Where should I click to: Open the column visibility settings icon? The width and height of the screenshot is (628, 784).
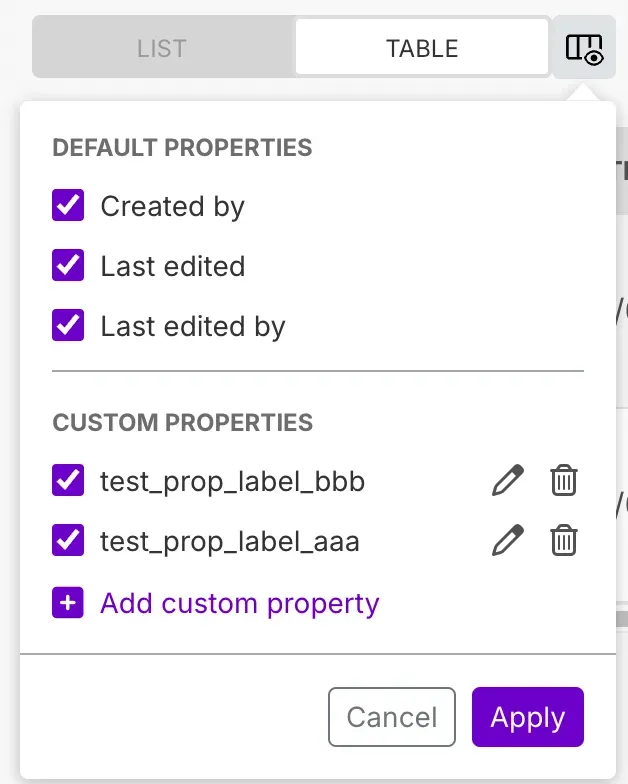[x=584, y=48]
